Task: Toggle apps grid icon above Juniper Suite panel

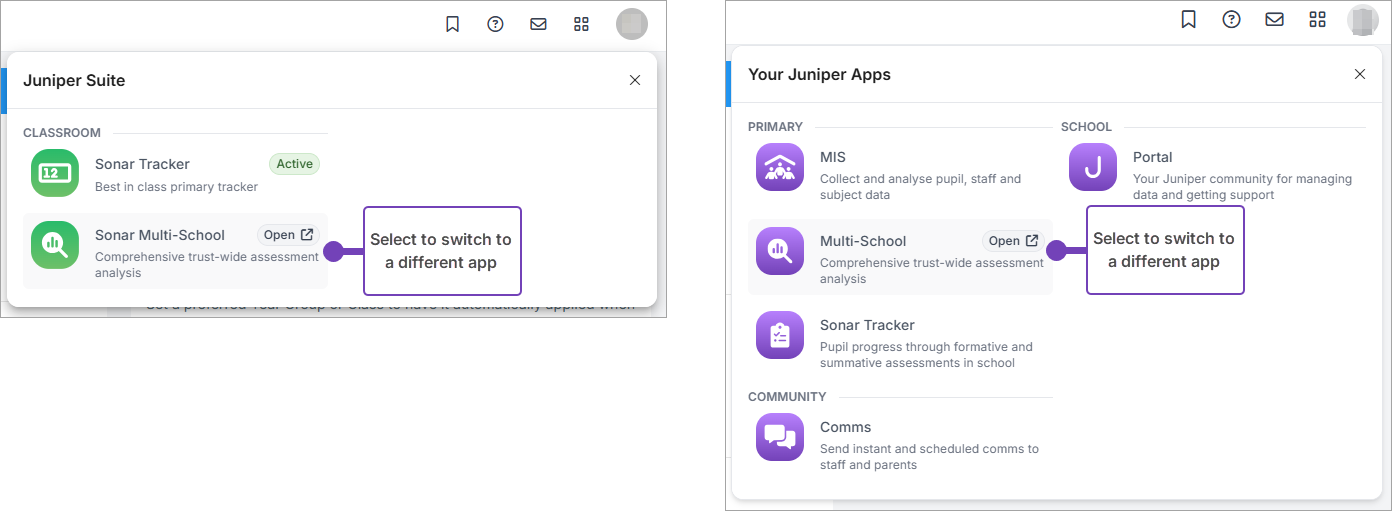Action: pyautogui.click(x=581, y=24)
